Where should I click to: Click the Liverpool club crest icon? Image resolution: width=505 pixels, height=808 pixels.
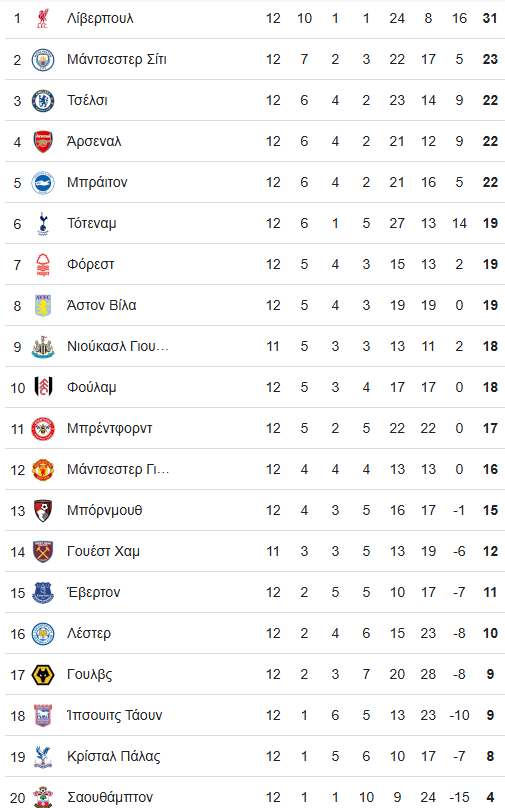(x=43, y=19)
